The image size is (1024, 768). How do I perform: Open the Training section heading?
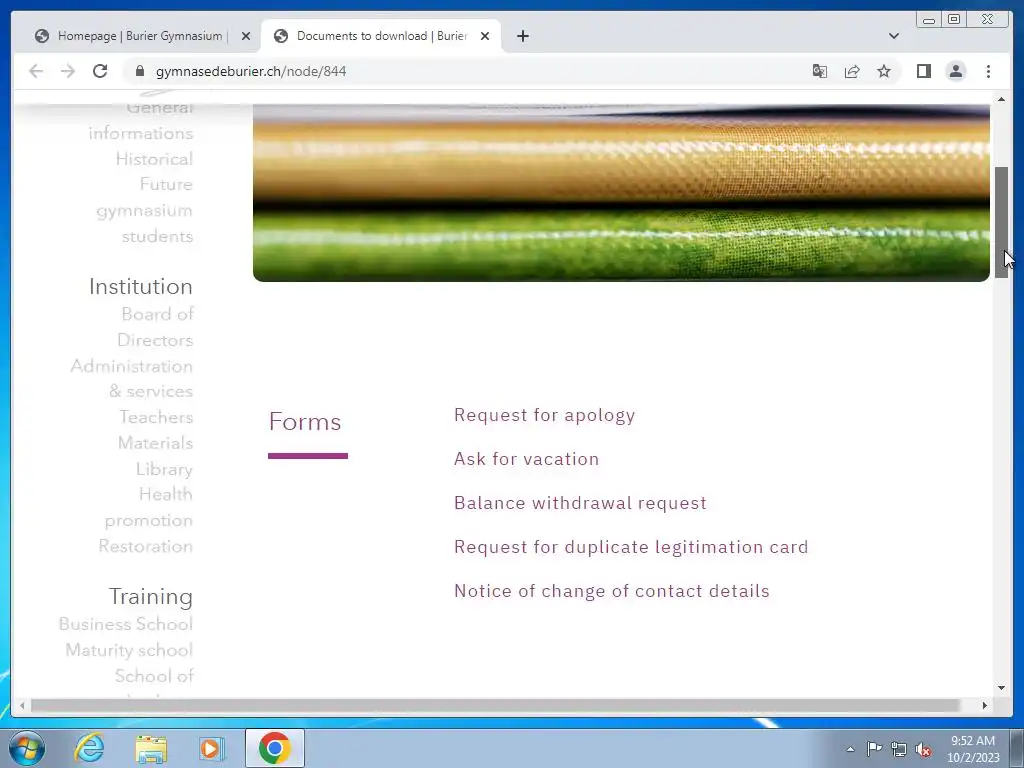[x=150, y=597]
